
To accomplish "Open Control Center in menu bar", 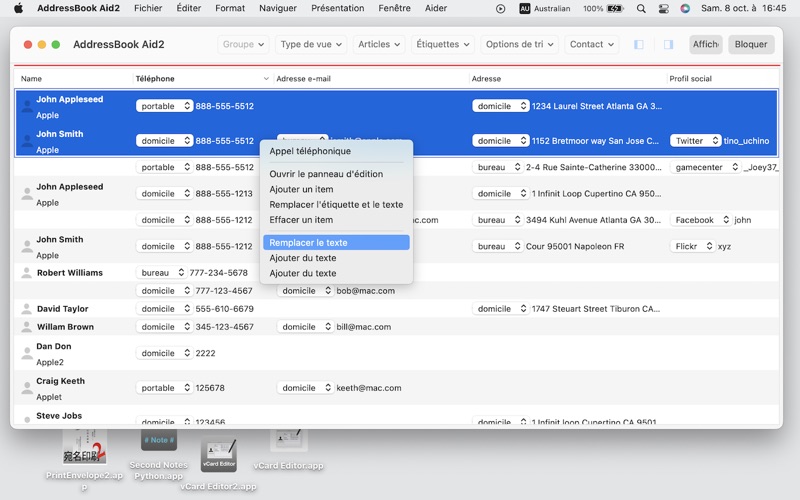I will 663,8.
